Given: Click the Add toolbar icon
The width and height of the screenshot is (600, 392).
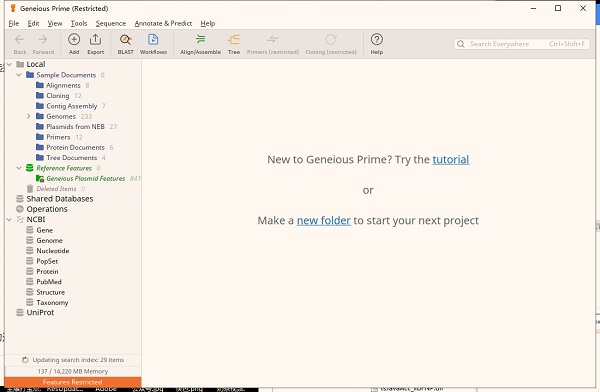Looking at the screenshot, I should [74, 44].
